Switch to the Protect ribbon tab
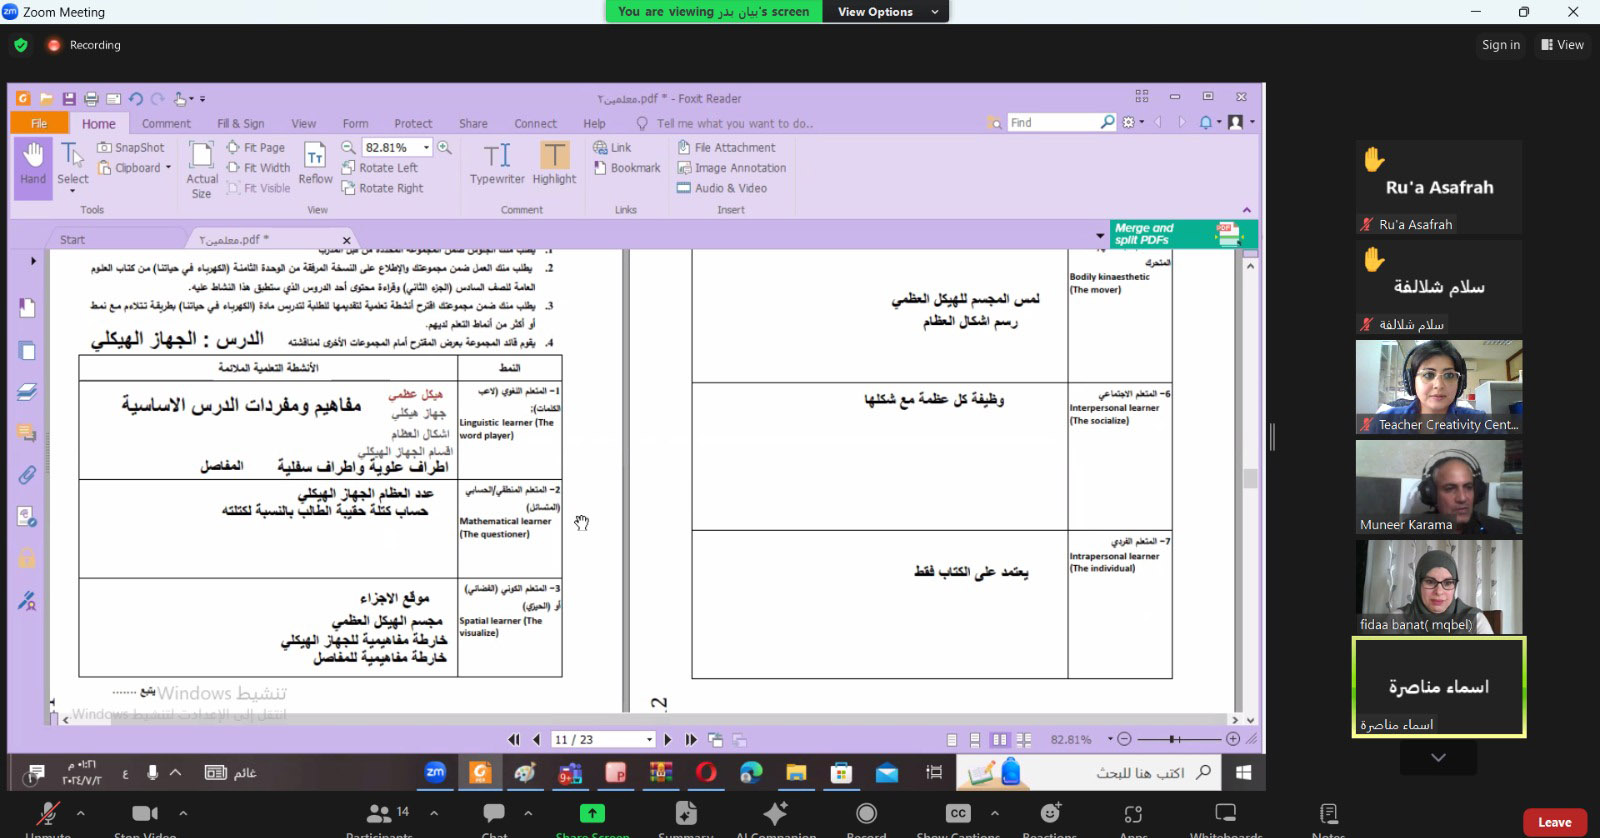 413,124
